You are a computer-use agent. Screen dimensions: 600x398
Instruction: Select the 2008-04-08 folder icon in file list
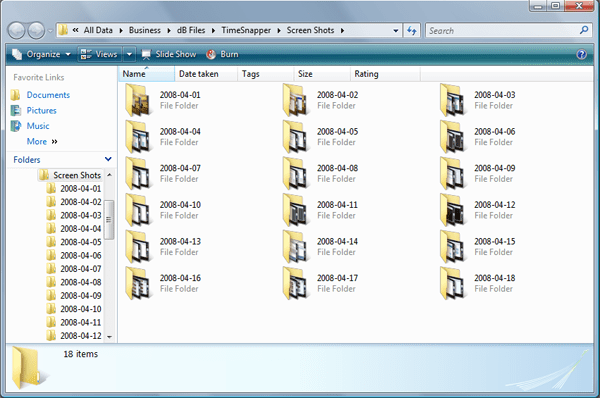click(295, 173)
